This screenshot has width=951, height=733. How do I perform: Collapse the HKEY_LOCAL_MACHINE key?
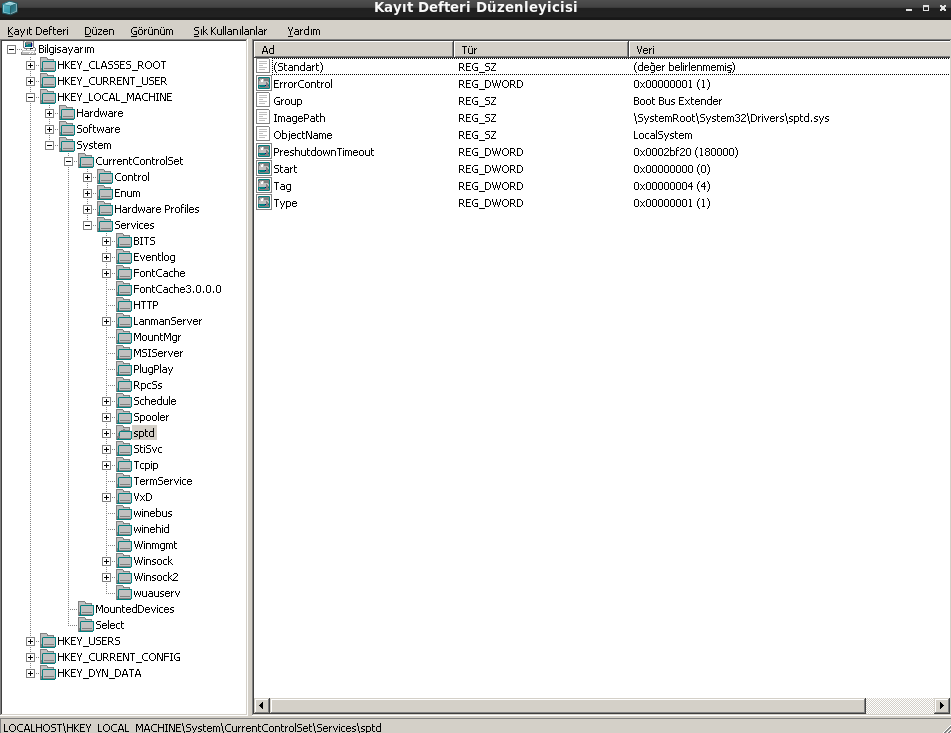30,97
